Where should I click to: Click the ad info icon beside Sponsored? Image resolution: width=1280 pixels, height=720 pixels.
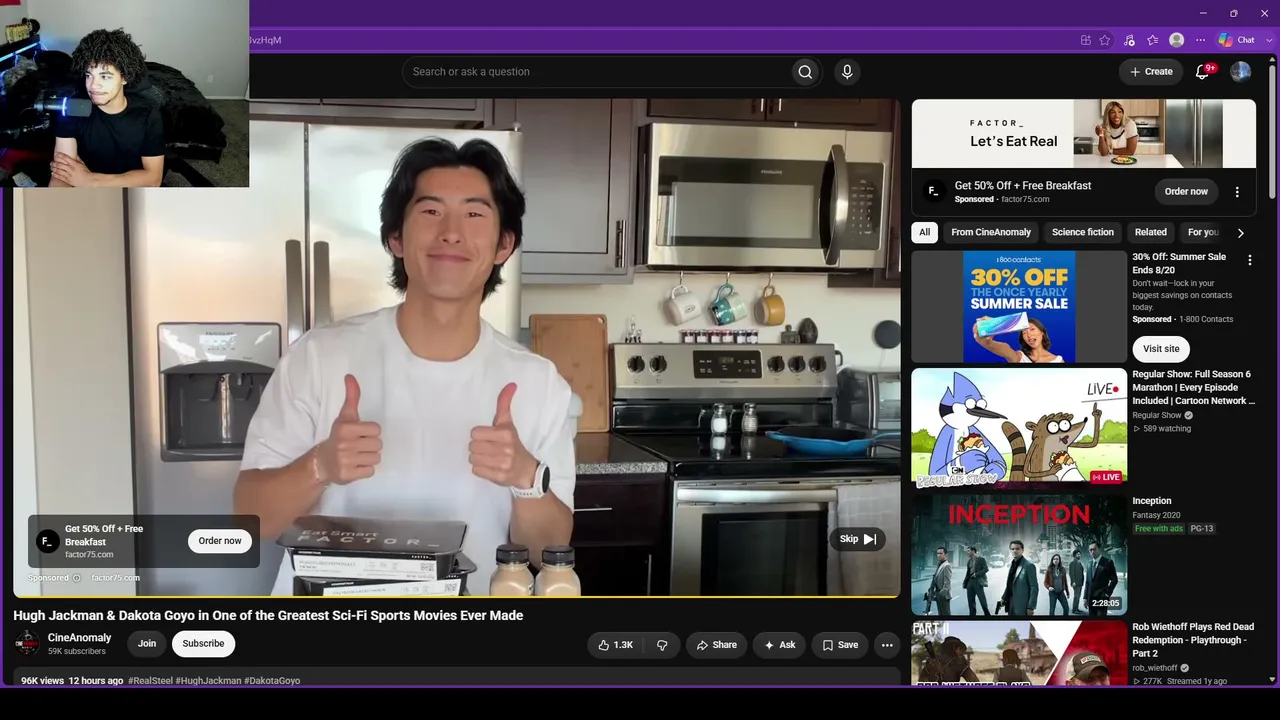76,578
